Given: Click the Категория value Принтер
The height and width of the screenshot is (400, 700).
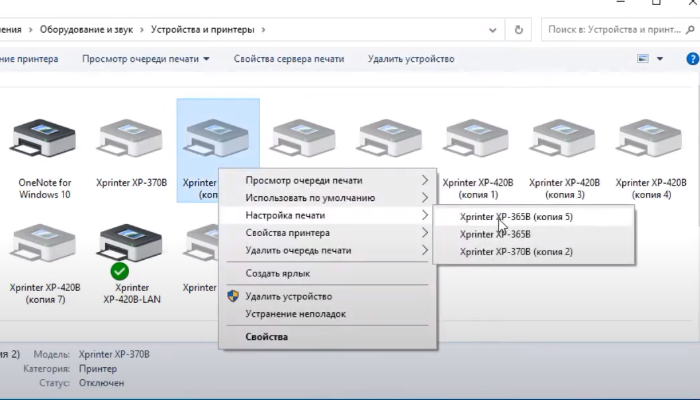Looking at the screenshot, I should click(x=97, y=369).
